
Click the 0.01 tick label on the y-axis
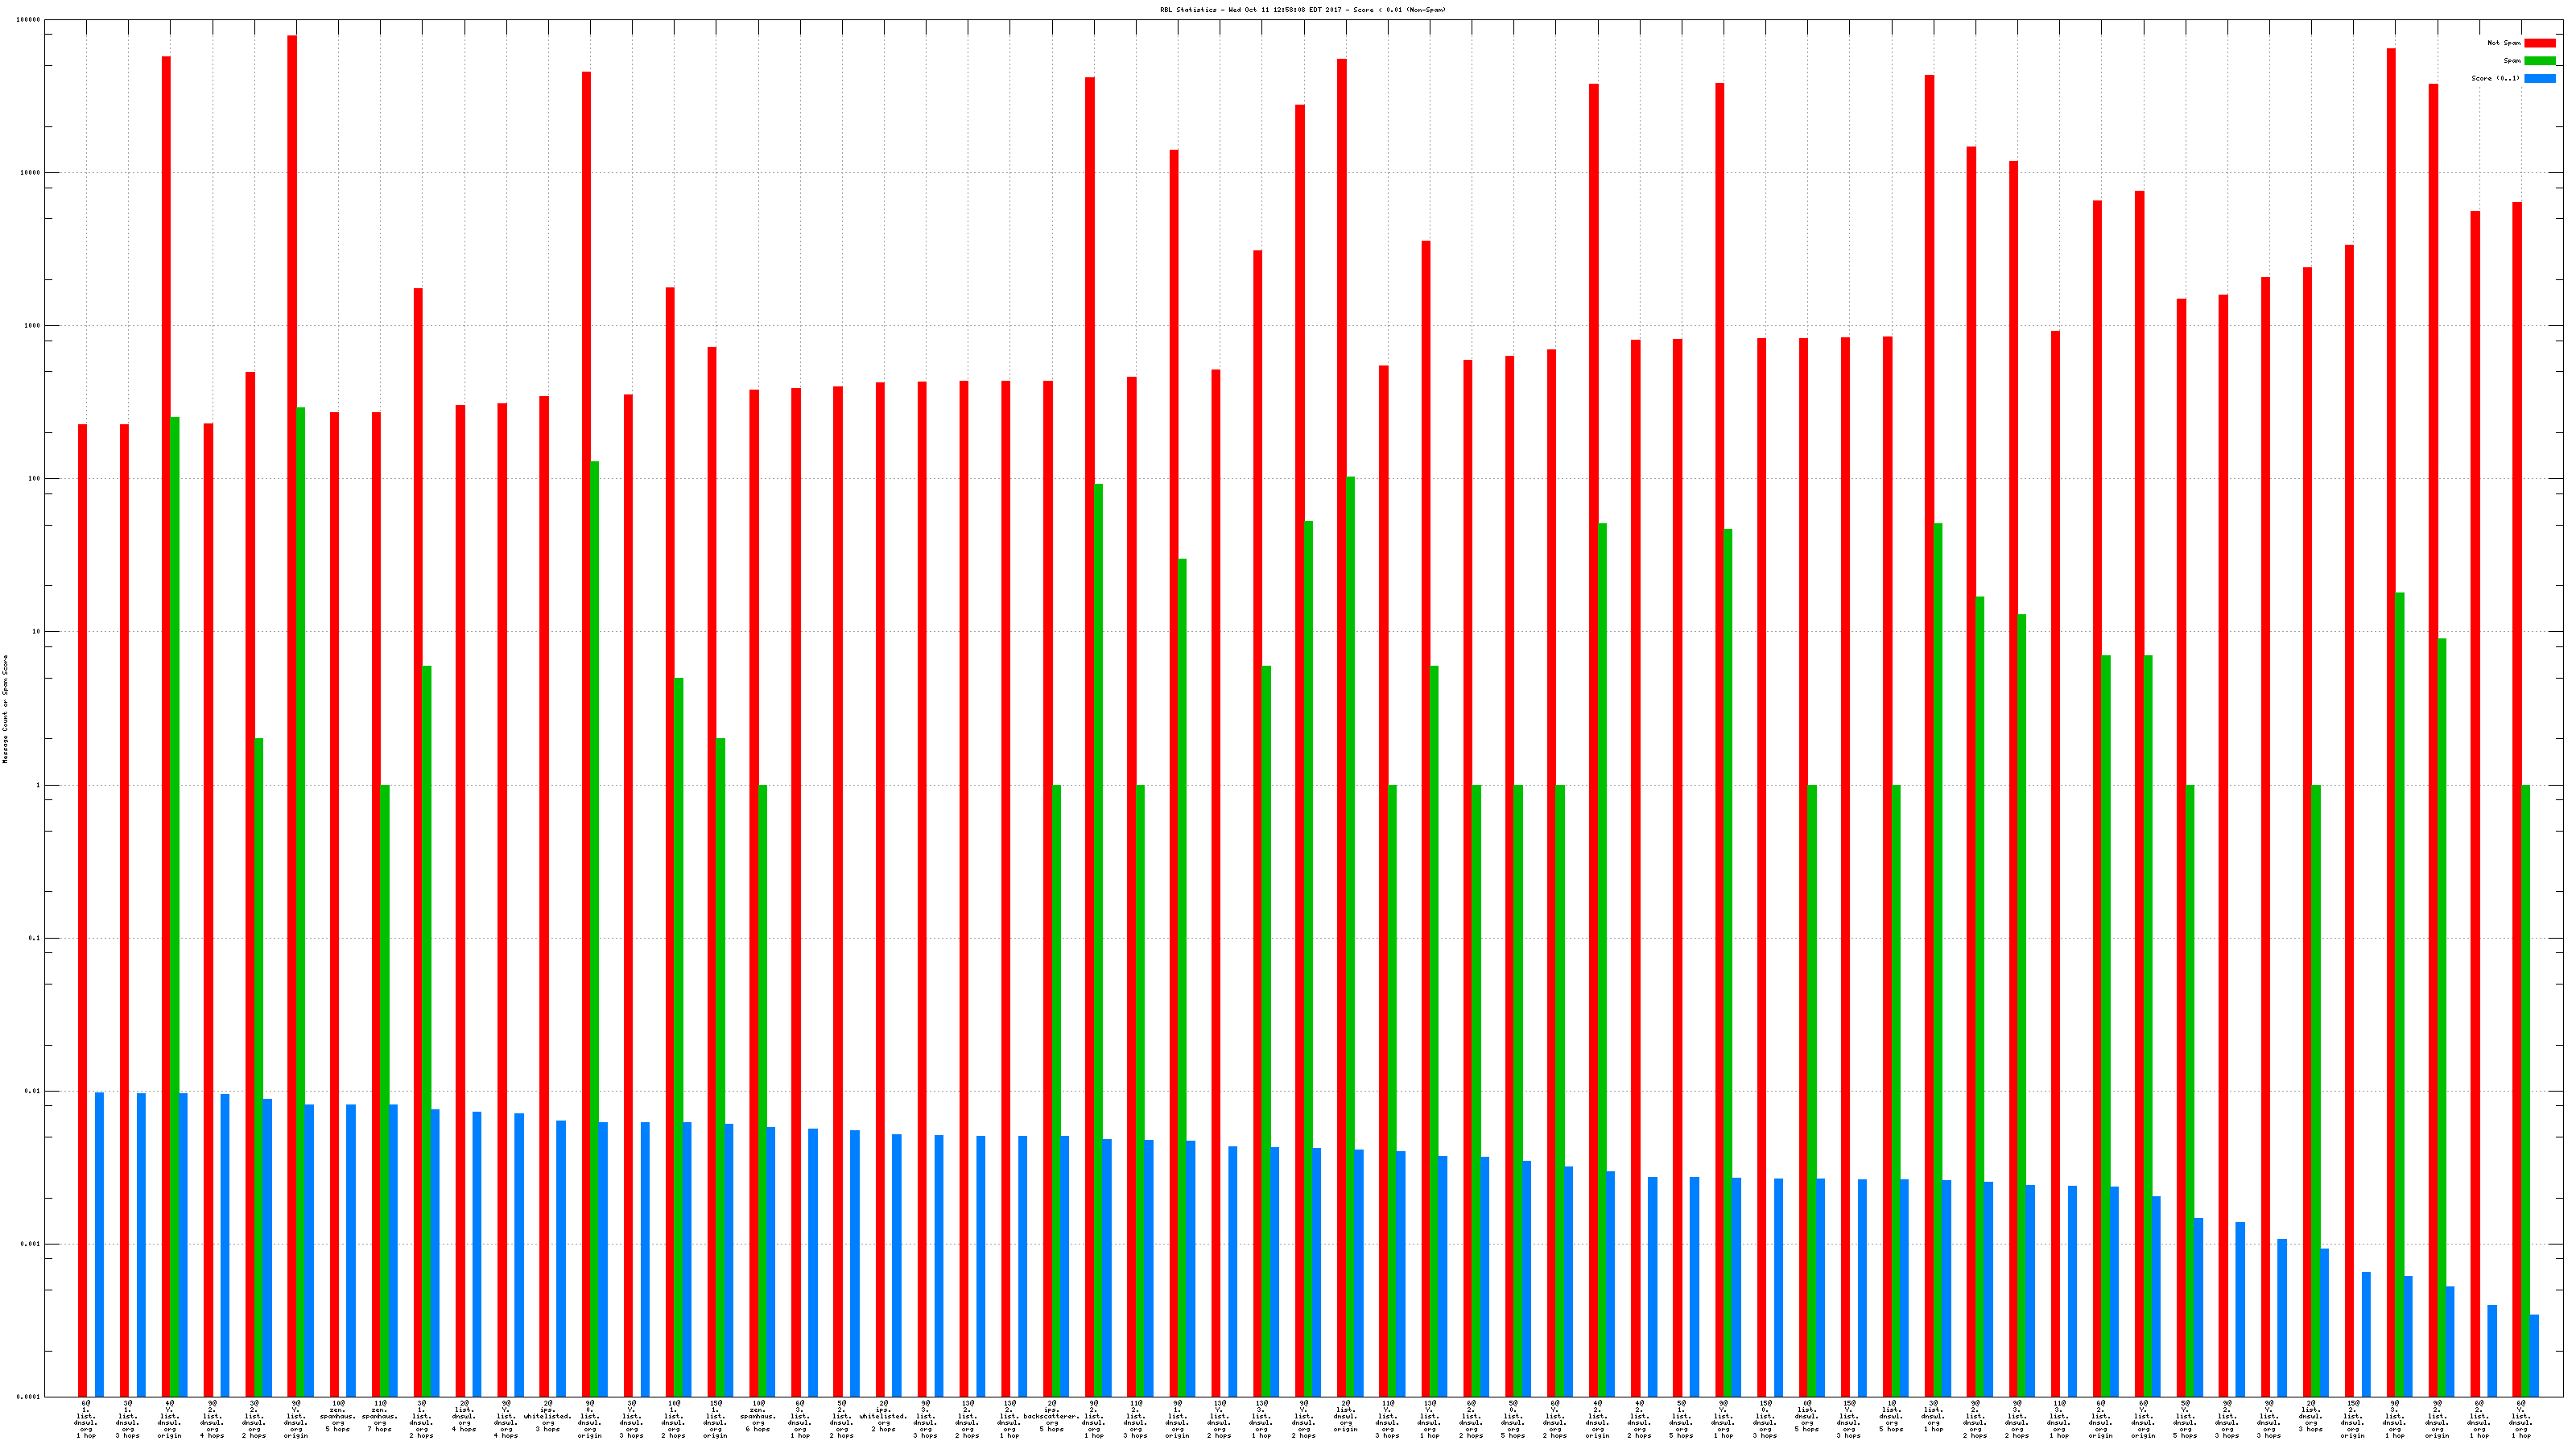[33, 1091]
